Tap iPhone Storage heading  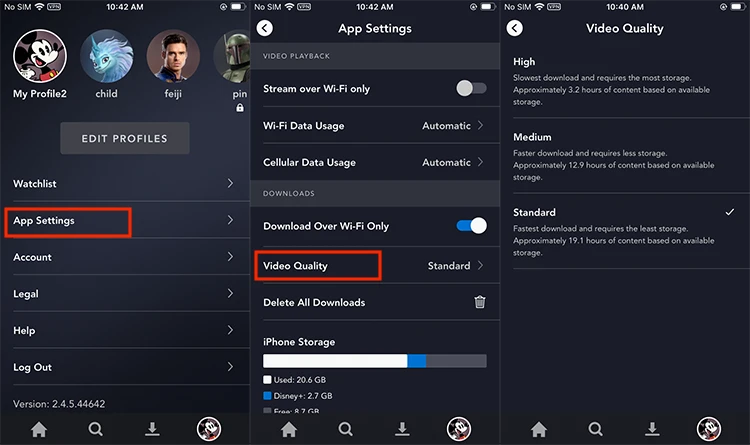click(x=299, y=342)
